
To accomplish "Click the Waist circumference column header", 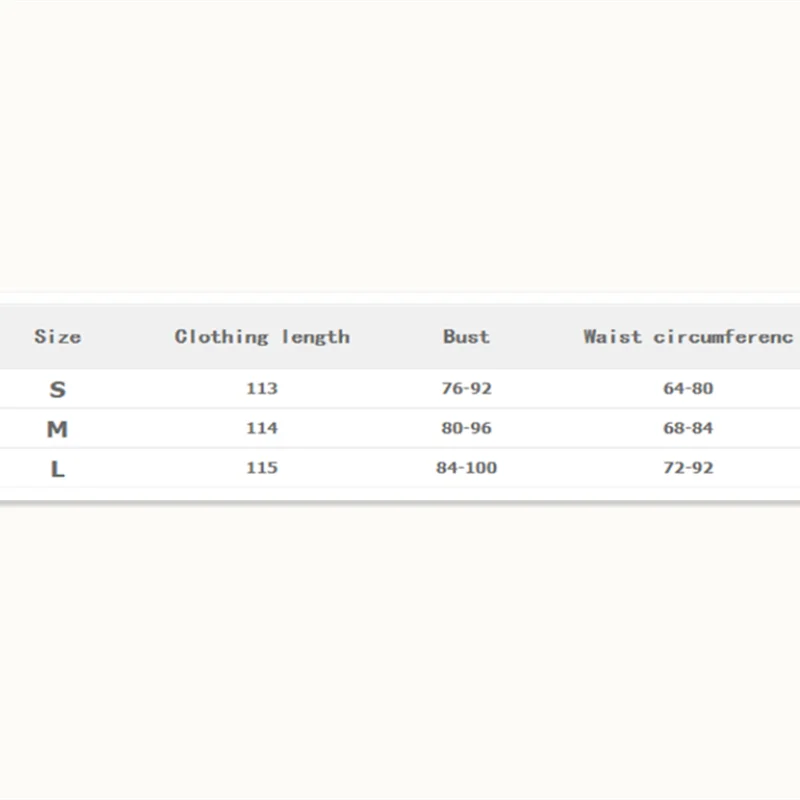I will click(688, 337).
